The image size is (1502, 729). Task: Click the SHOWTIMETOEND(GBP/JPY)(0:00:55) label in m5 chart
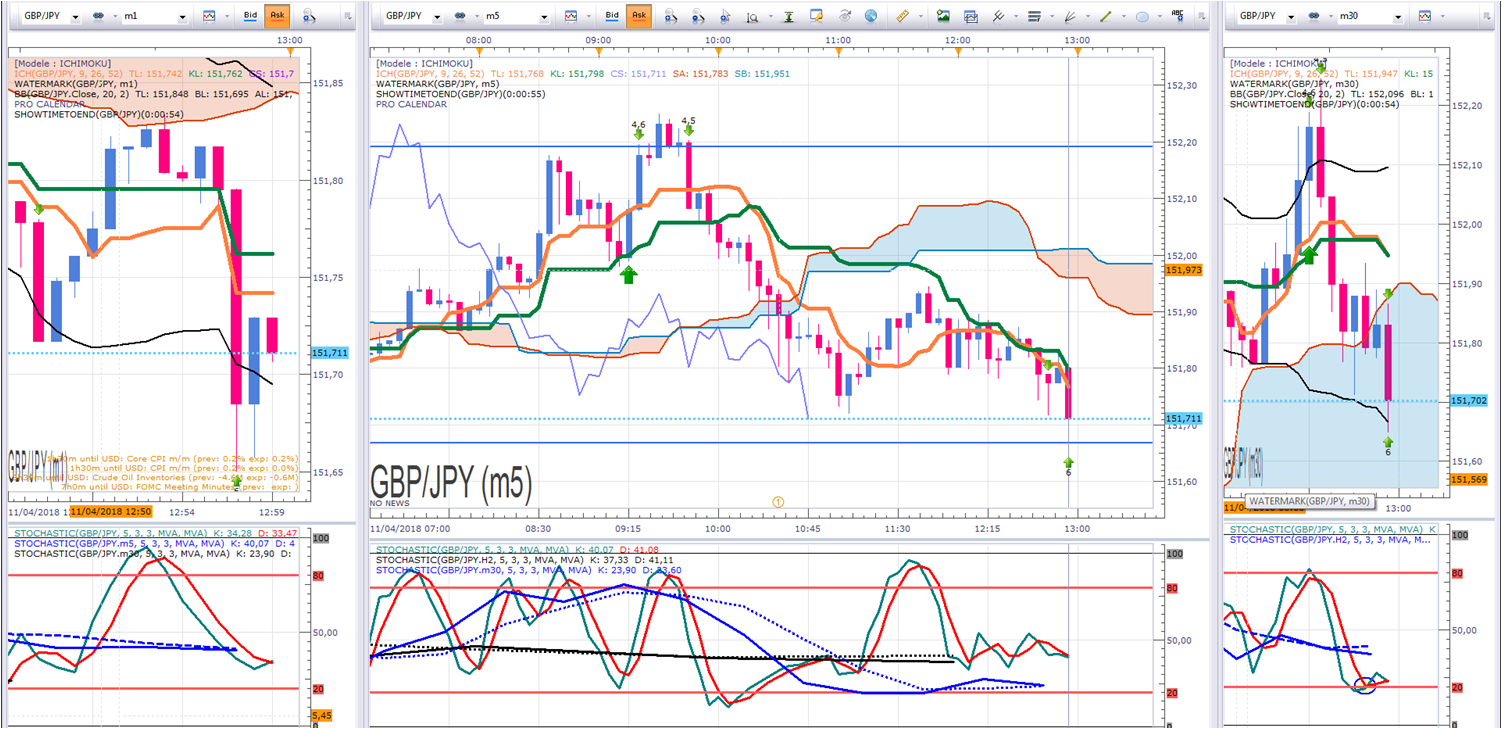point(460,94)
